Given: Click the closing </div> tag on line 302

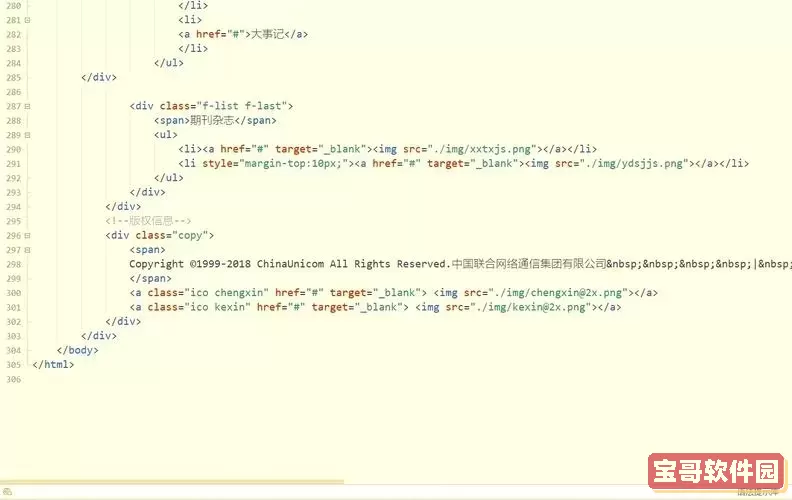Looking at the screenshot, I should click(123, 322).
